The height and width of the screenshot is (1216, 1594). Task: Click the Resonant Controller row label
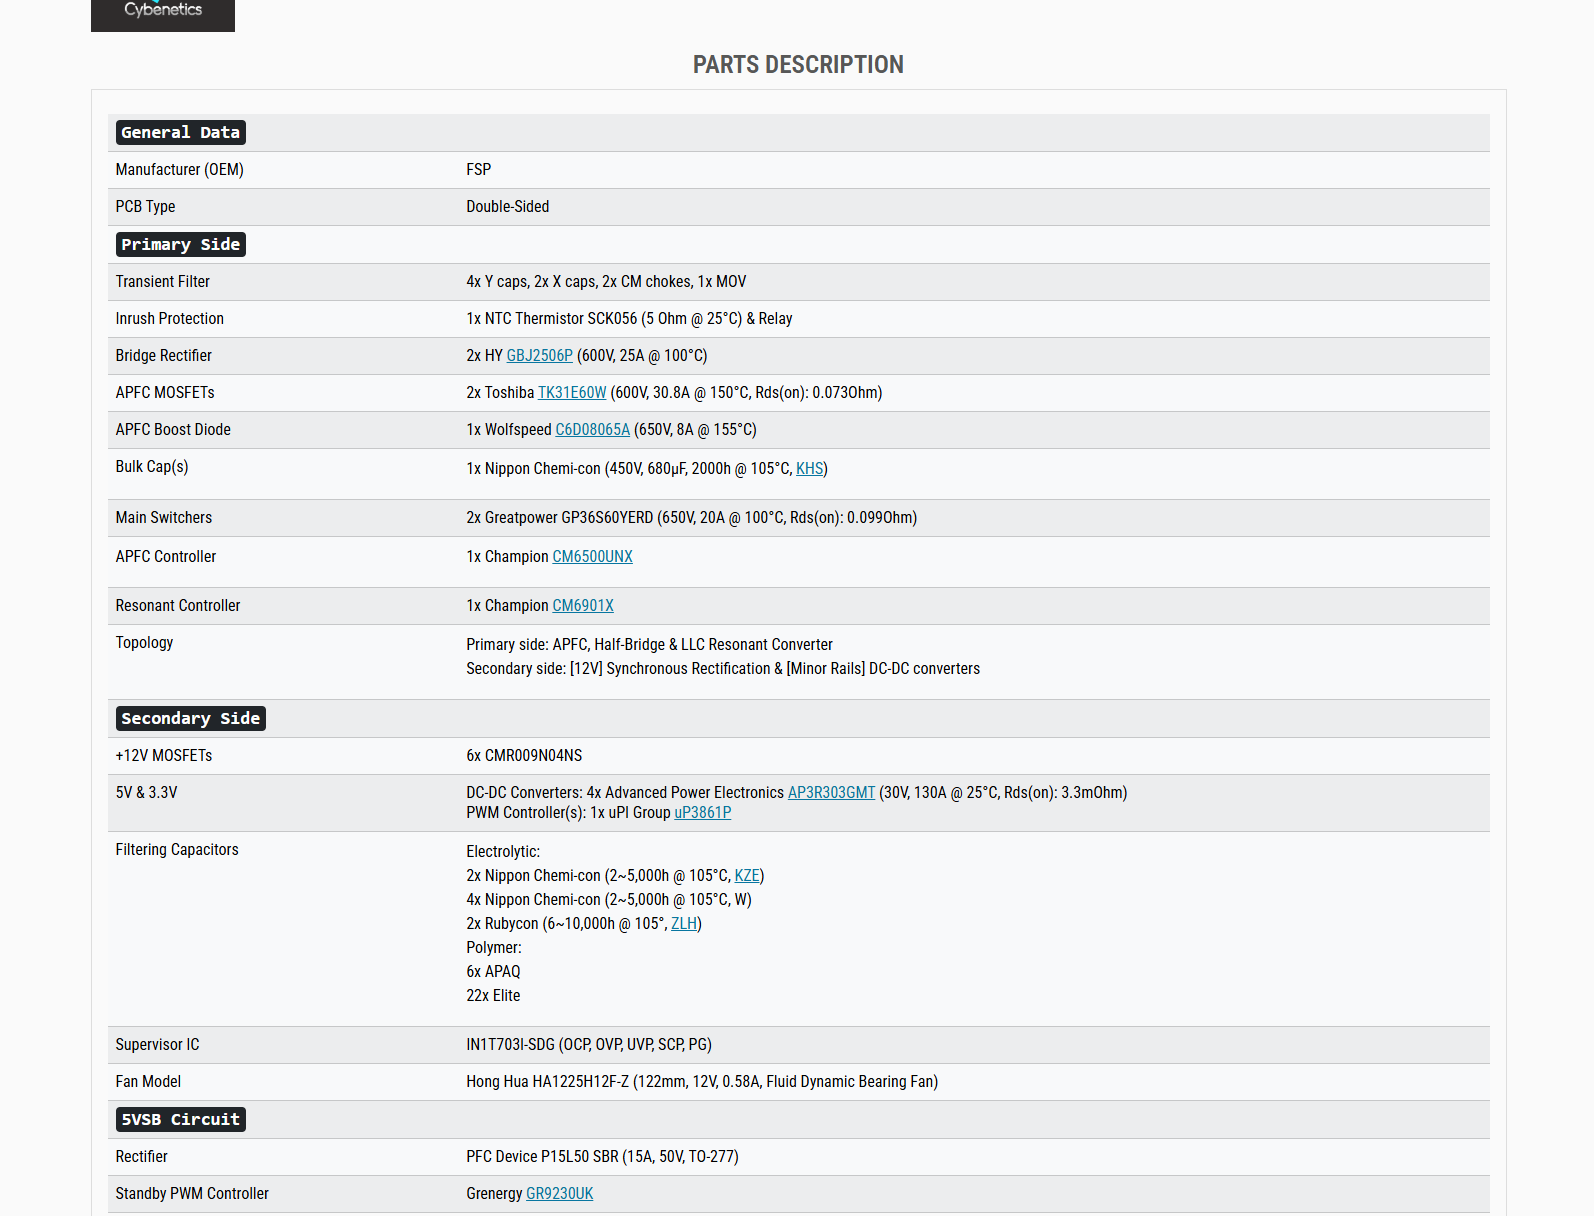tap(178, 606)
